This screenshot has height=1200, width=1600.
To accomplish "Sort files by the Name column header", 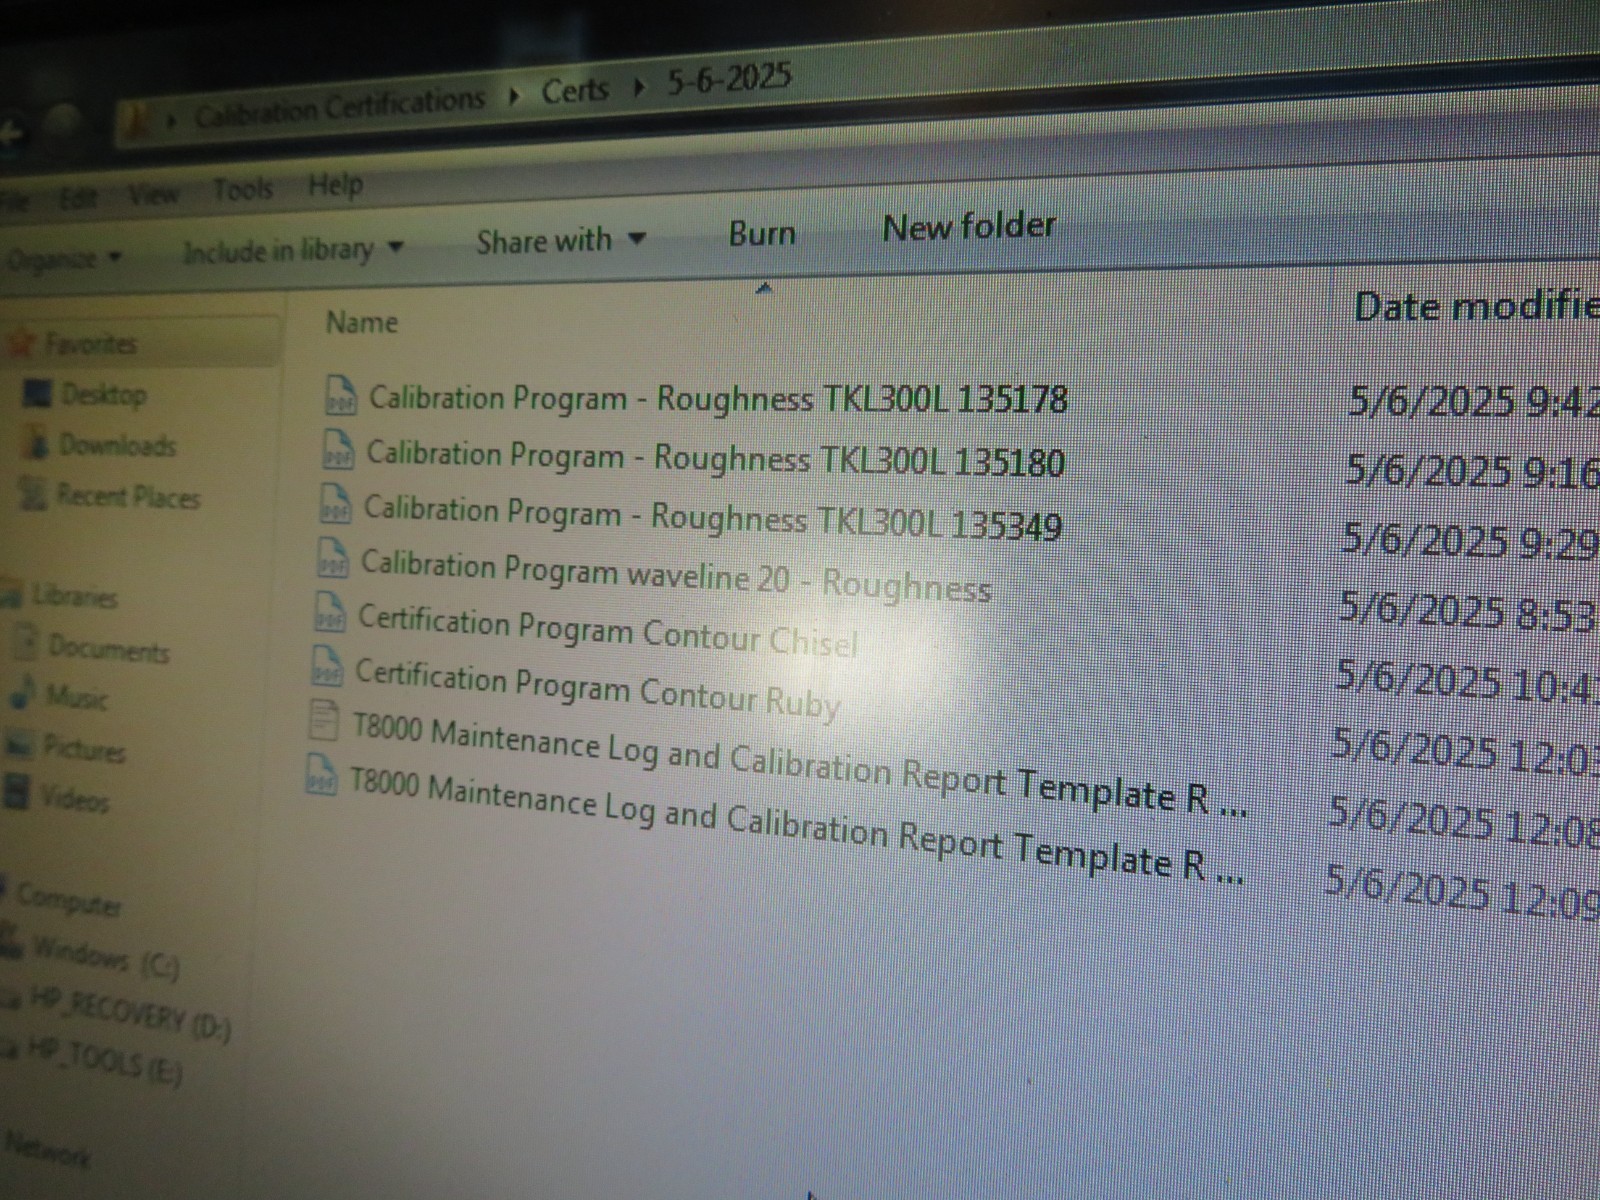I will click(362, 322).
